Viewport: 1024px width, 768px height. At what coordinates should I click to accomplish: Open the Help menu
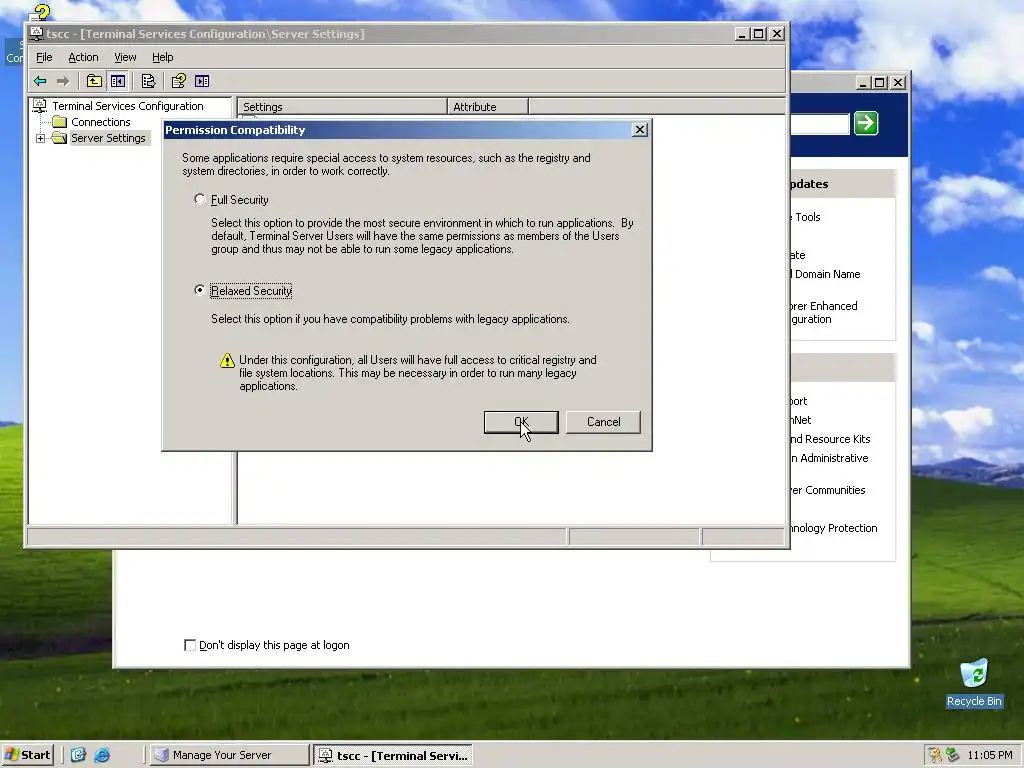click(x=163, y=57)
